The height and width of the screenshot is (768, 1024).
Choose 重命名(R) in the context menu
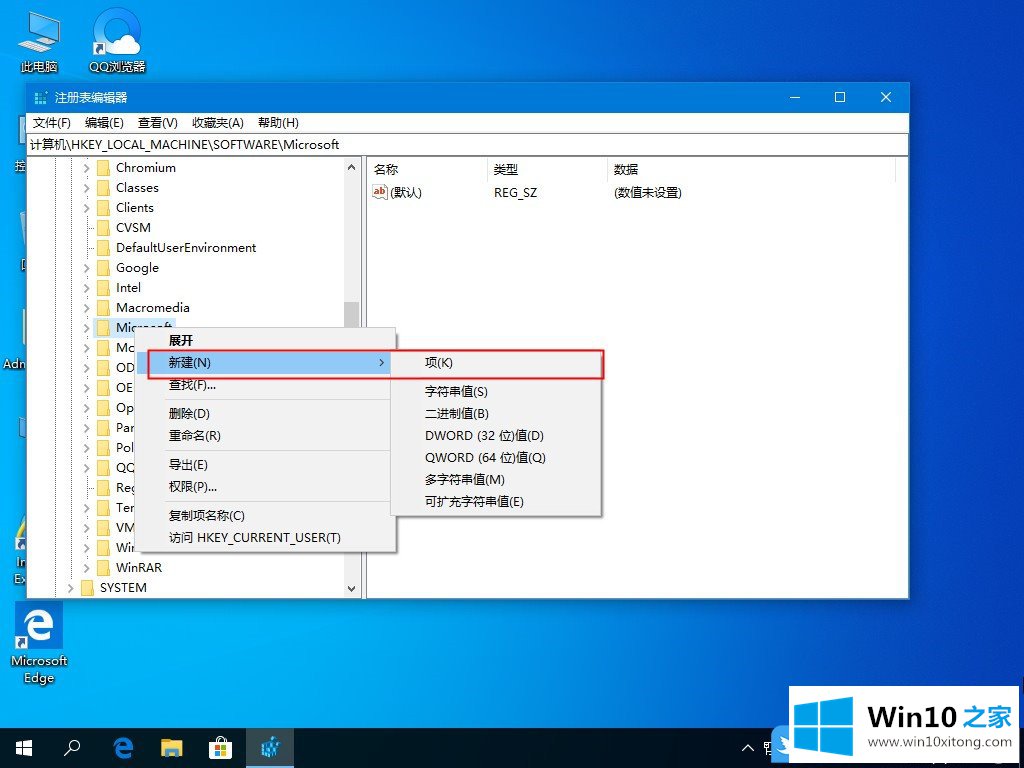(265, 436)
